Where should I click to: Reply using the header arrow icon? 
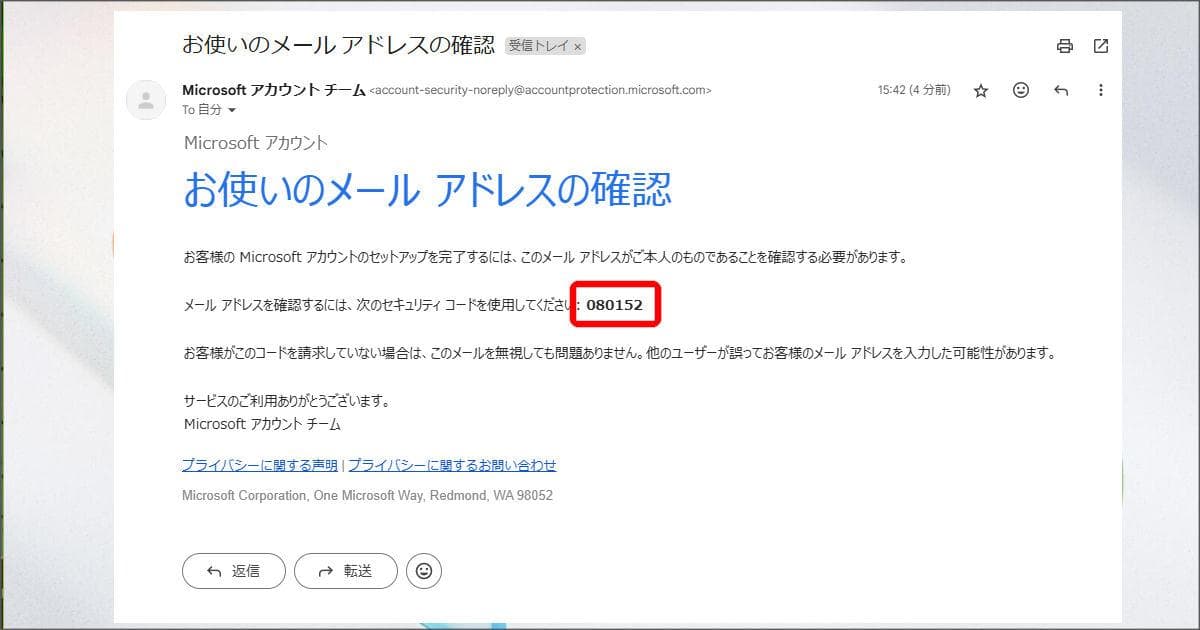[x=1061, y=91]
